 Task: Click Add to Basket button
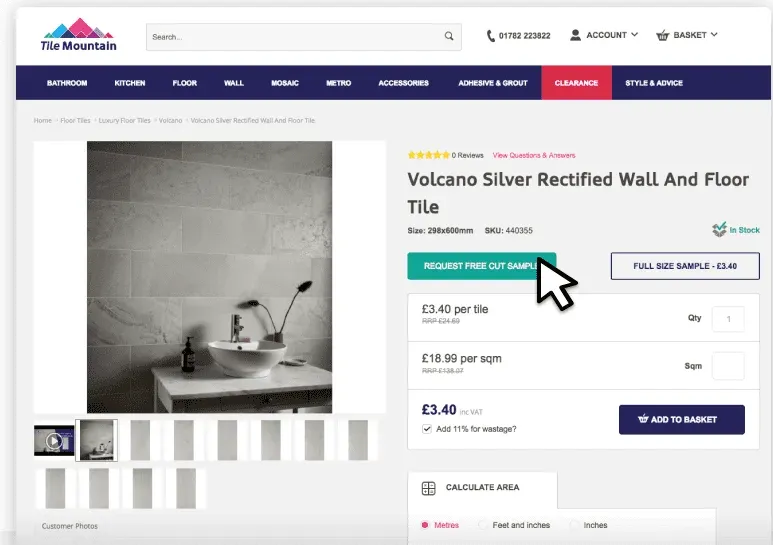[681, 419]
